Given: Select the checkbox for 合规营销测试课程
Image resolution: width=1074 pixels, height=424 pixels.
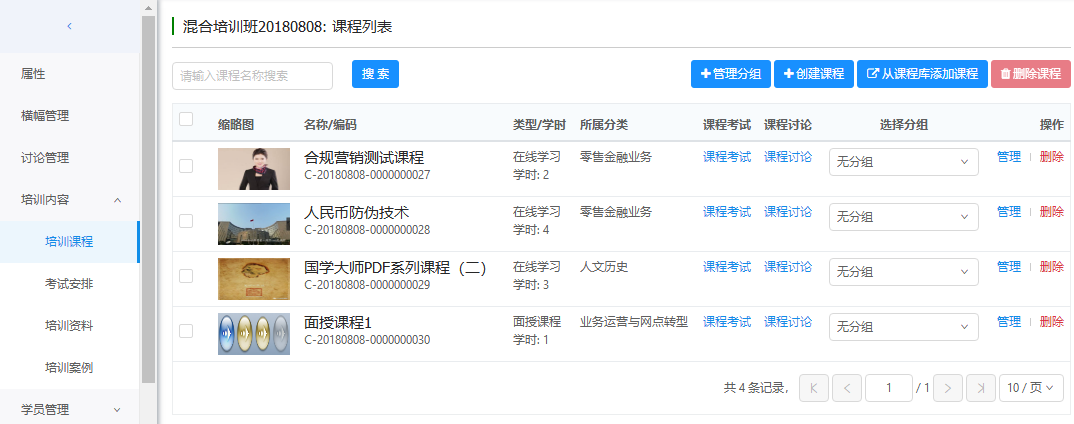Looking at the screenshot, I should click(186, 166).
